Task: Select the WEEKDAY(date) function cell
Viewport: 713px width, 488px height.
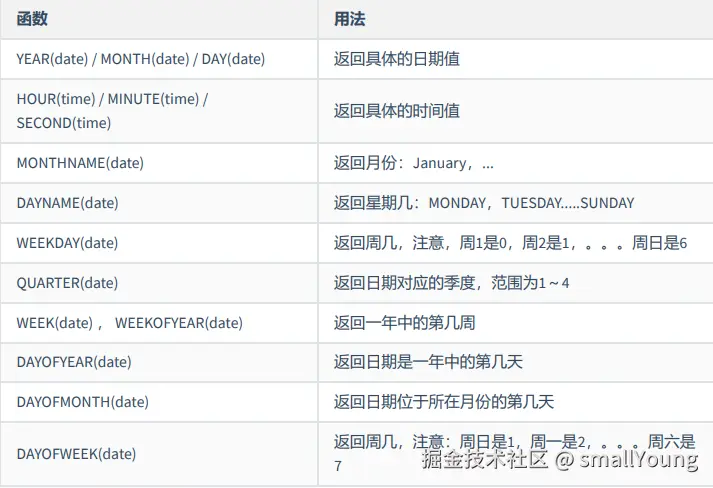Action: click(67, 243)
